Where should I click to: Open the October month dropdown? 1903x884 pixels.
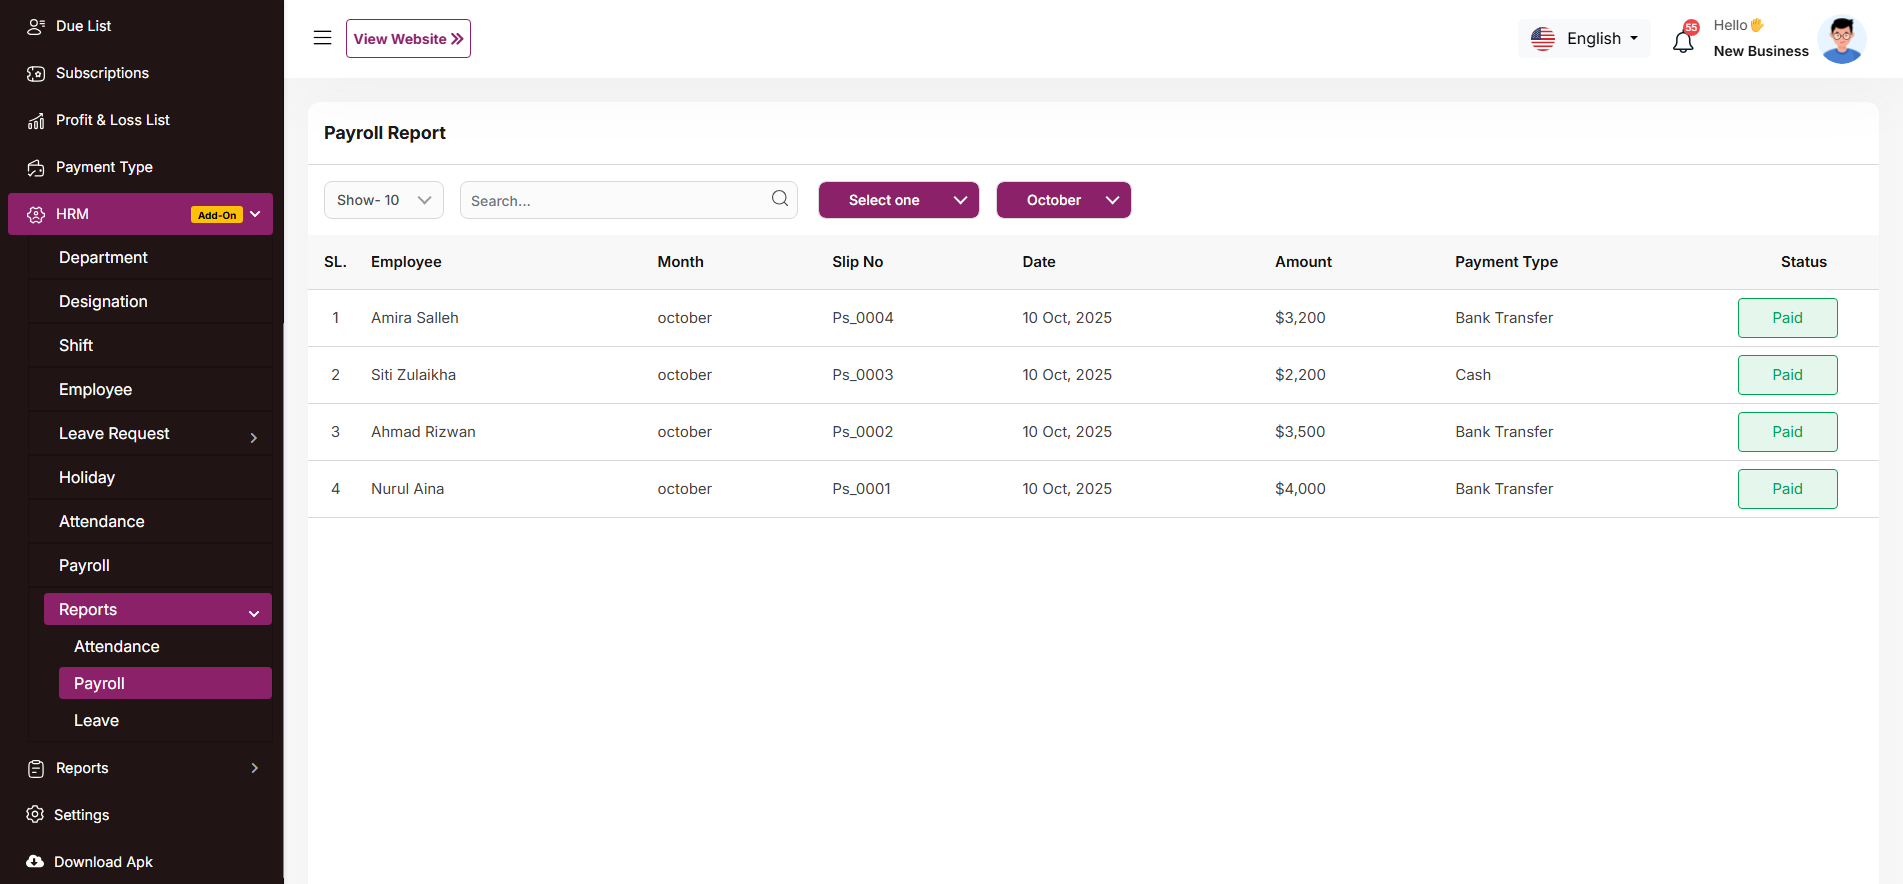[1063, 200]
